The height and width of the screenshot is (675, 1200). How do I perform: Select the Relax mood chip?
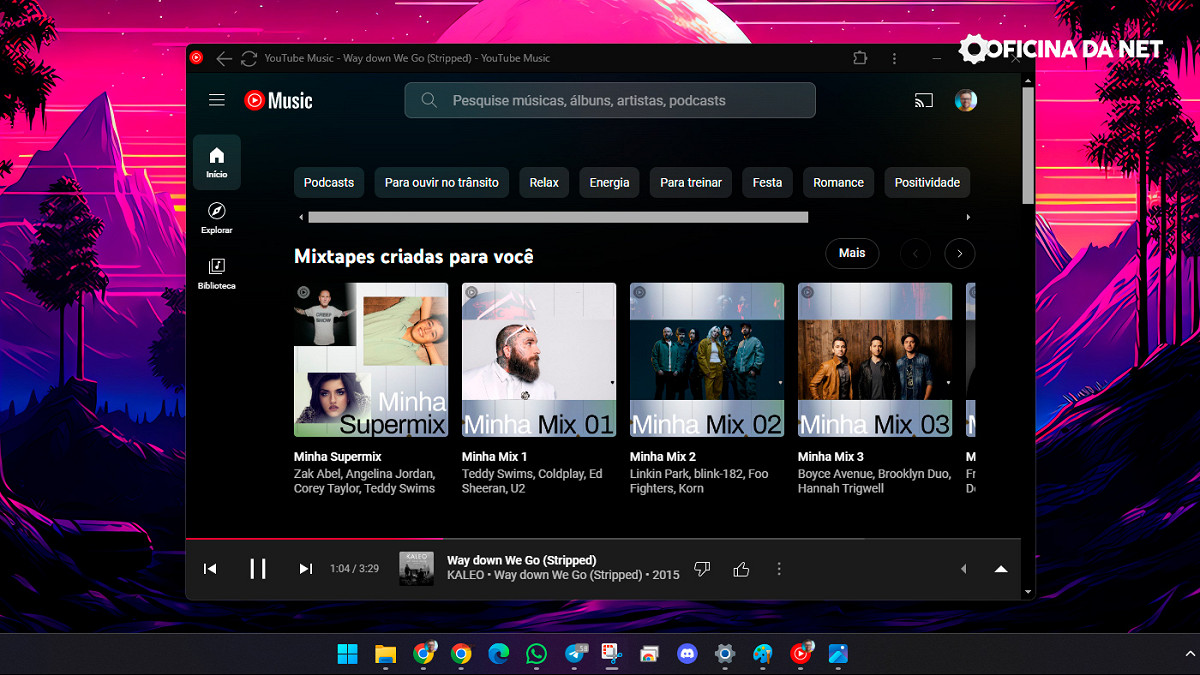pyautogui.click(x=544, y=182)
